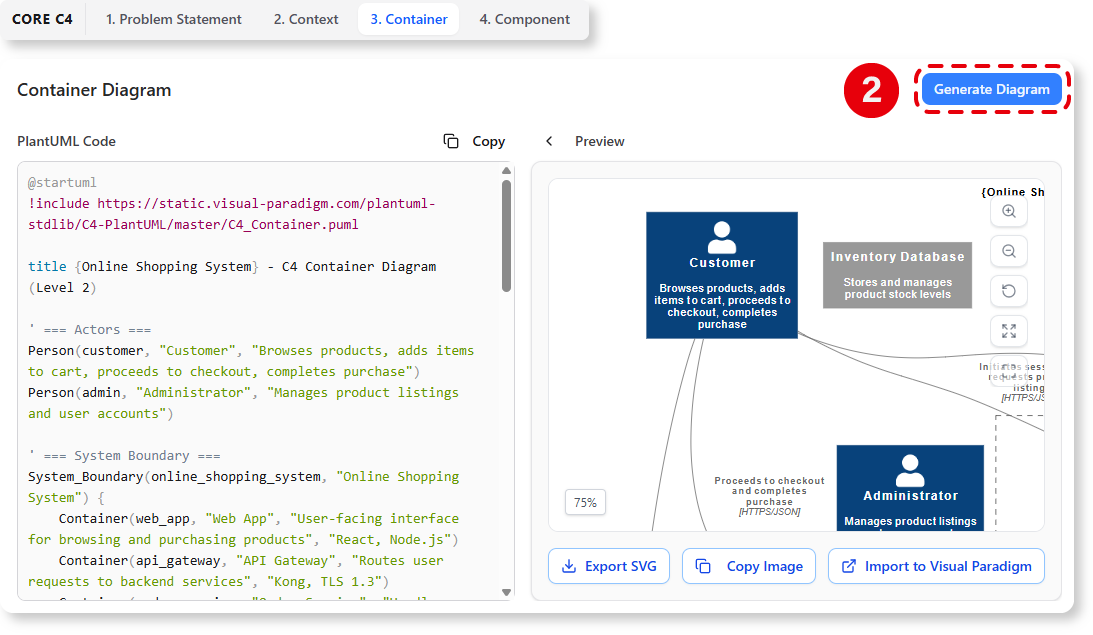The width and height of the screenshot is (1093, 635).
Task: Click the Import to Visual Paradigm button
Action: [936, 566]
